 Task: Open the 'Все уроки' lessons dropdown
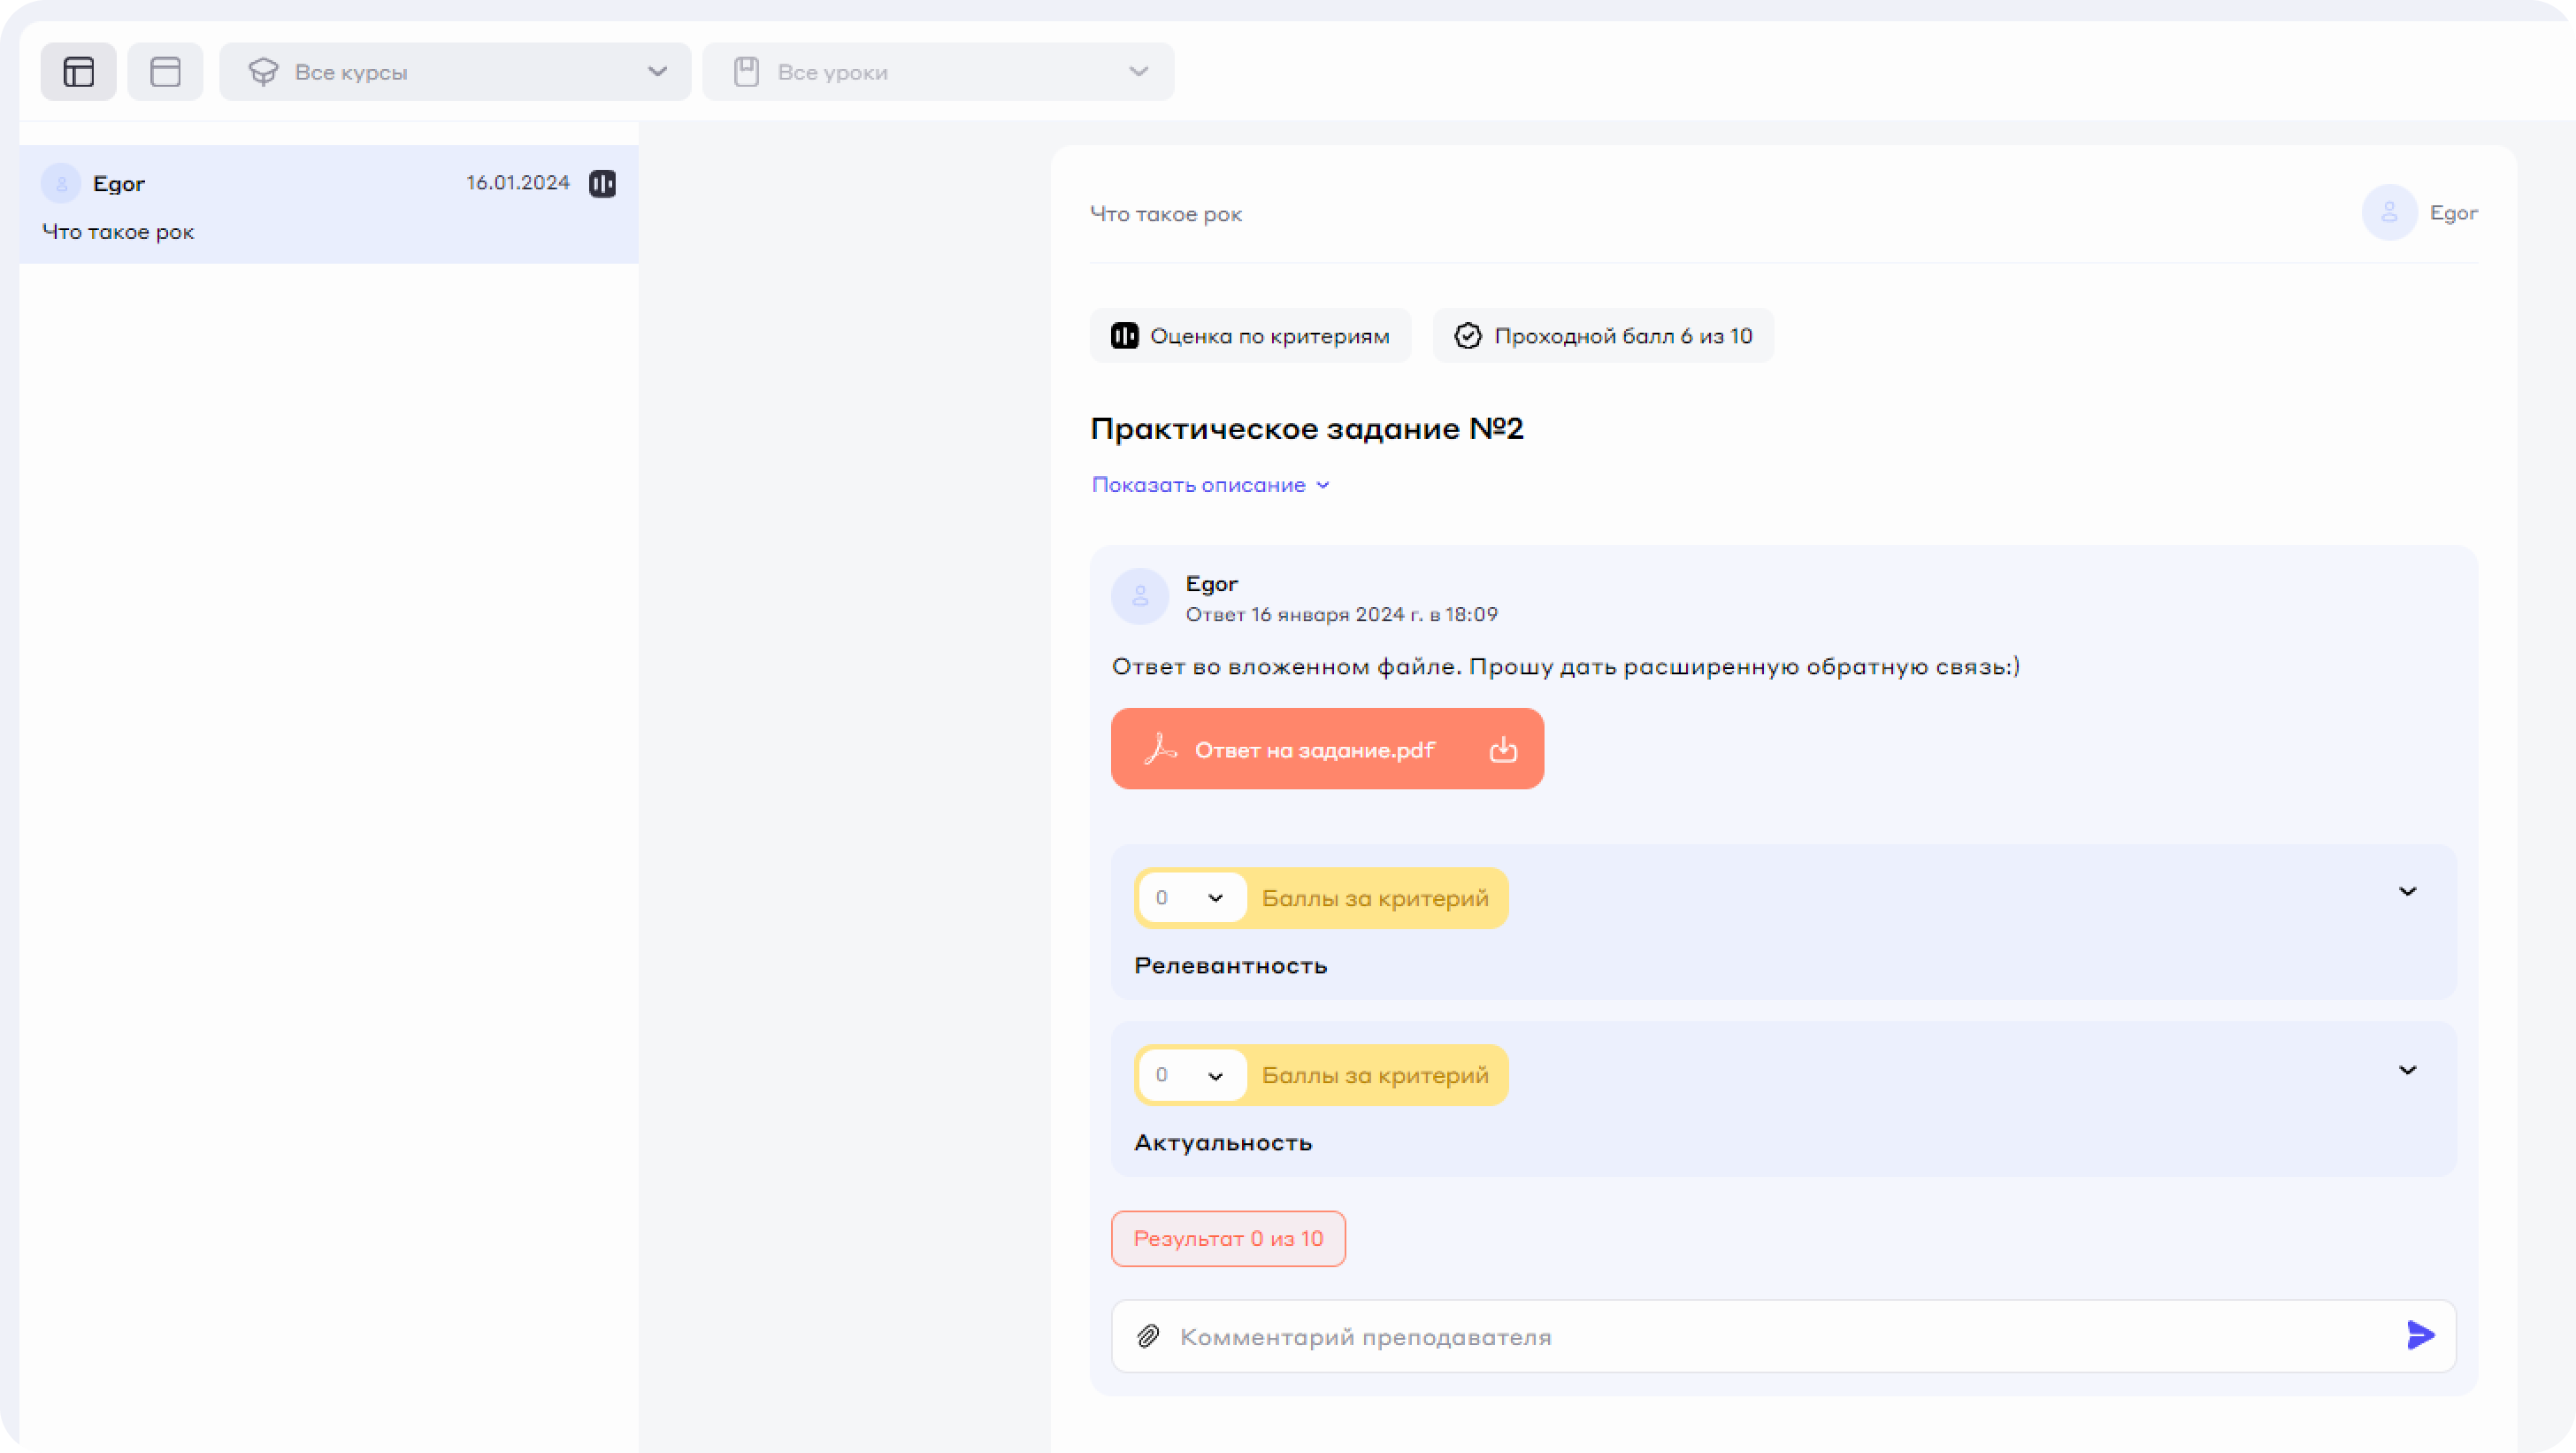pyautogui.click(x=938, y=72)
